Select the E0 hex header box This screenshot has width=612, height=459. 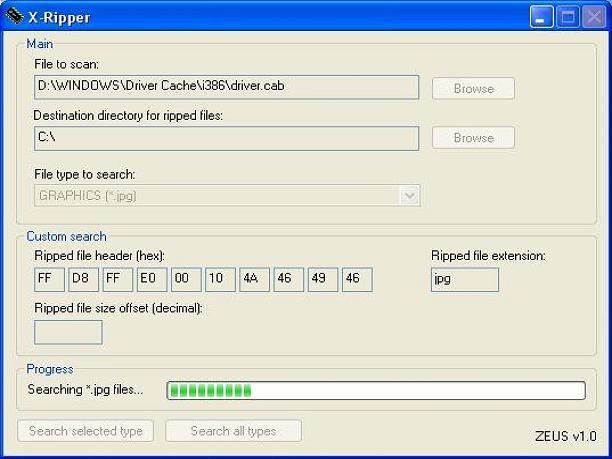pos(152,279)
